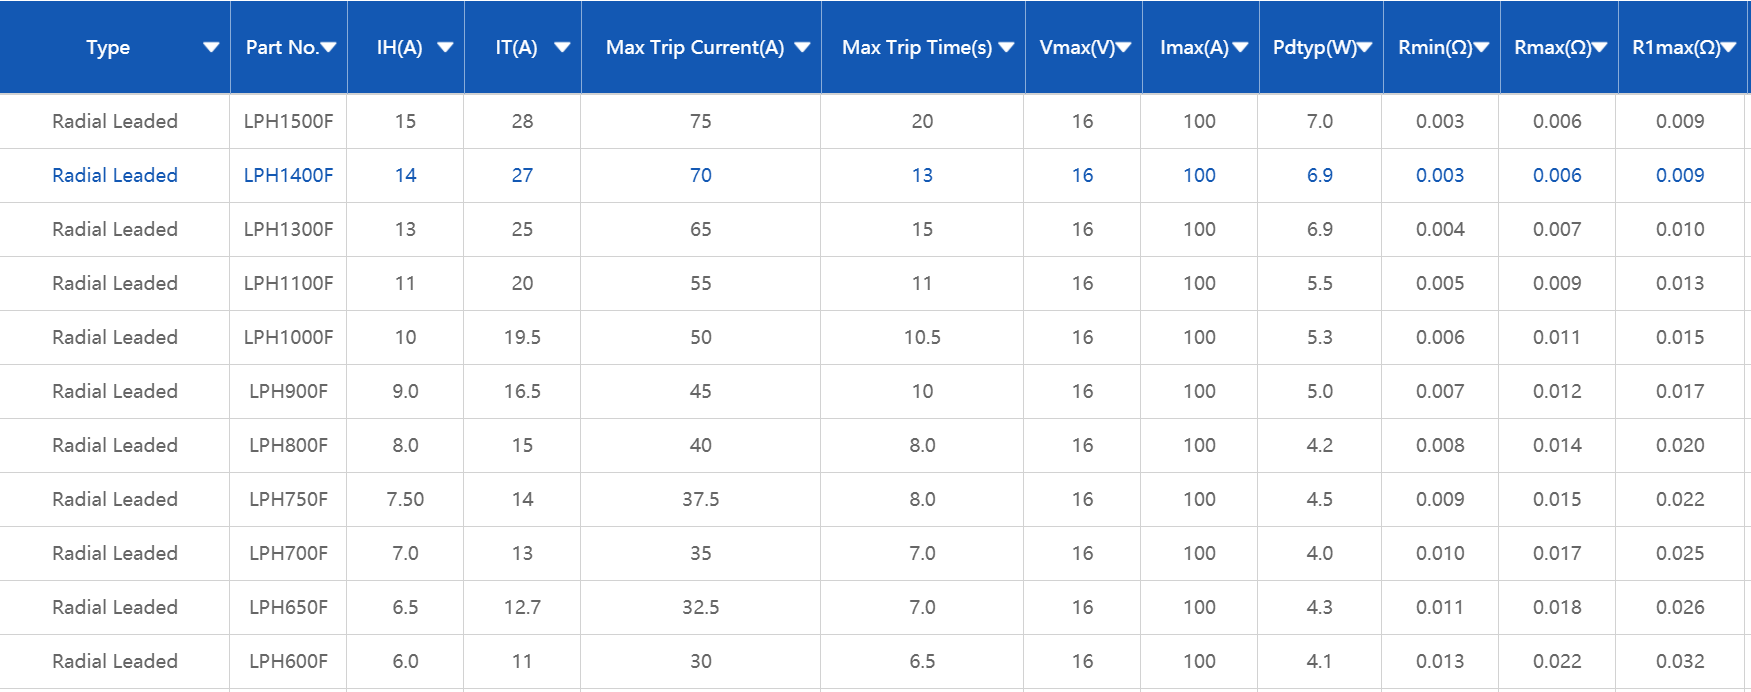Click the LPH1000F part number
Image resolution: width=1751 pixels, height=692 pixels.
pyautogui.click(x=288, y=337)
